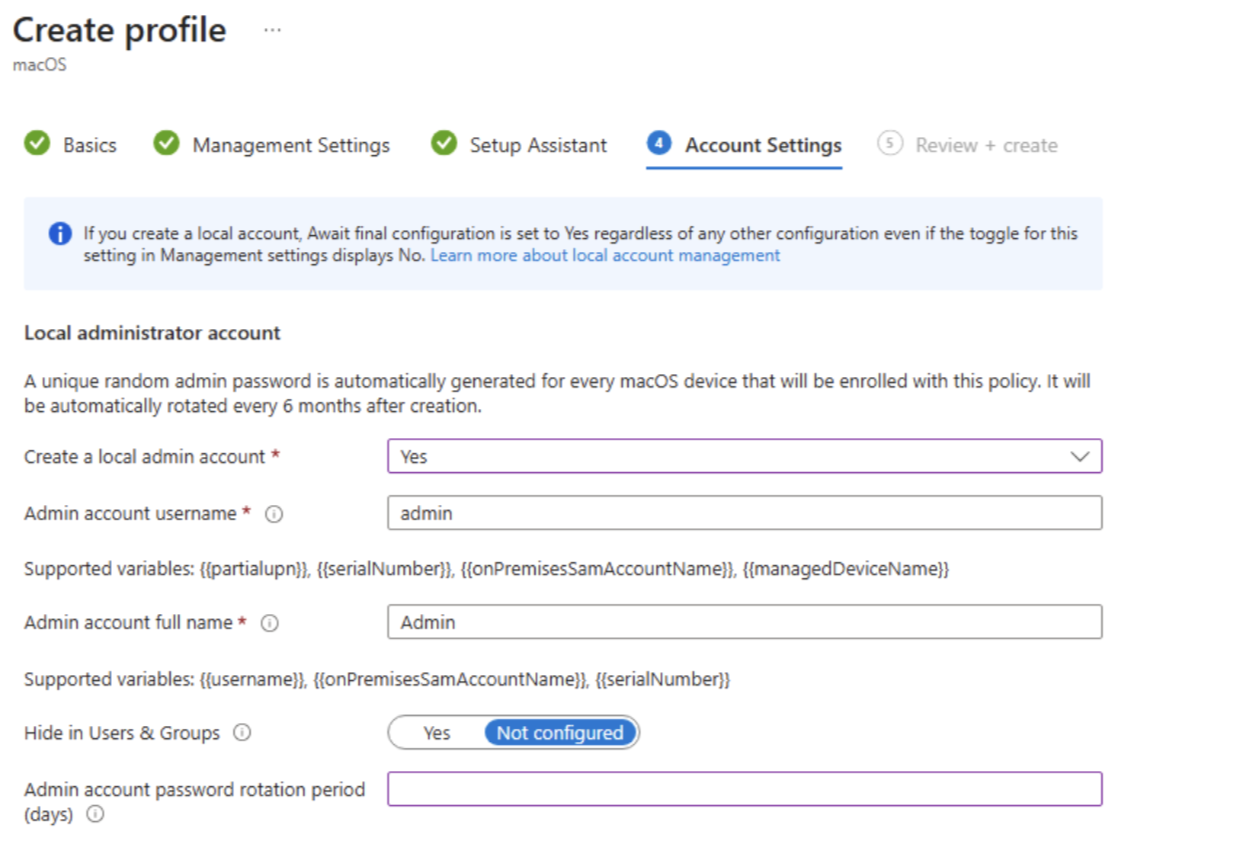The width and height of the screenshot is (1248, 846).
Task: Click the Setup Assistant green check icon
Action: 443,144
